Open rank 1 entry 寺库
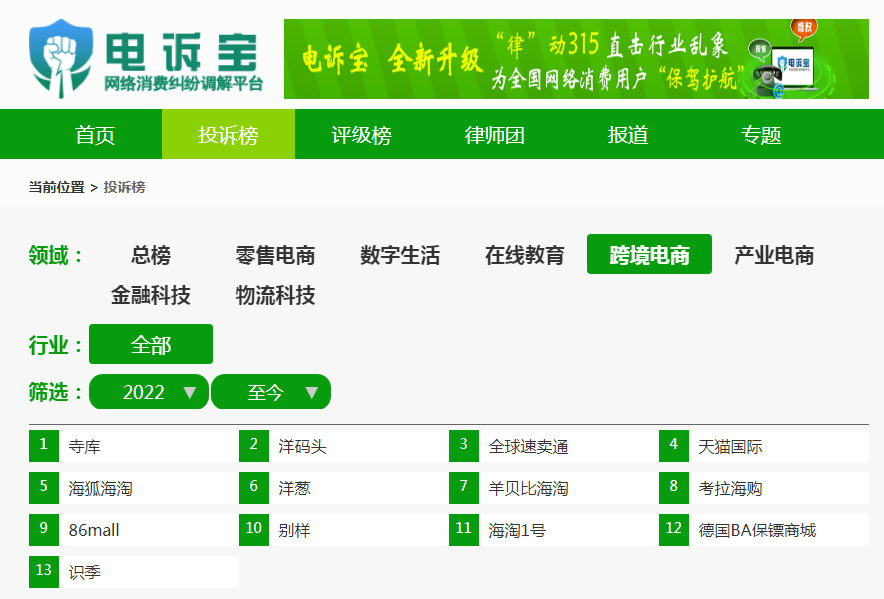 [x=134, y=446]
